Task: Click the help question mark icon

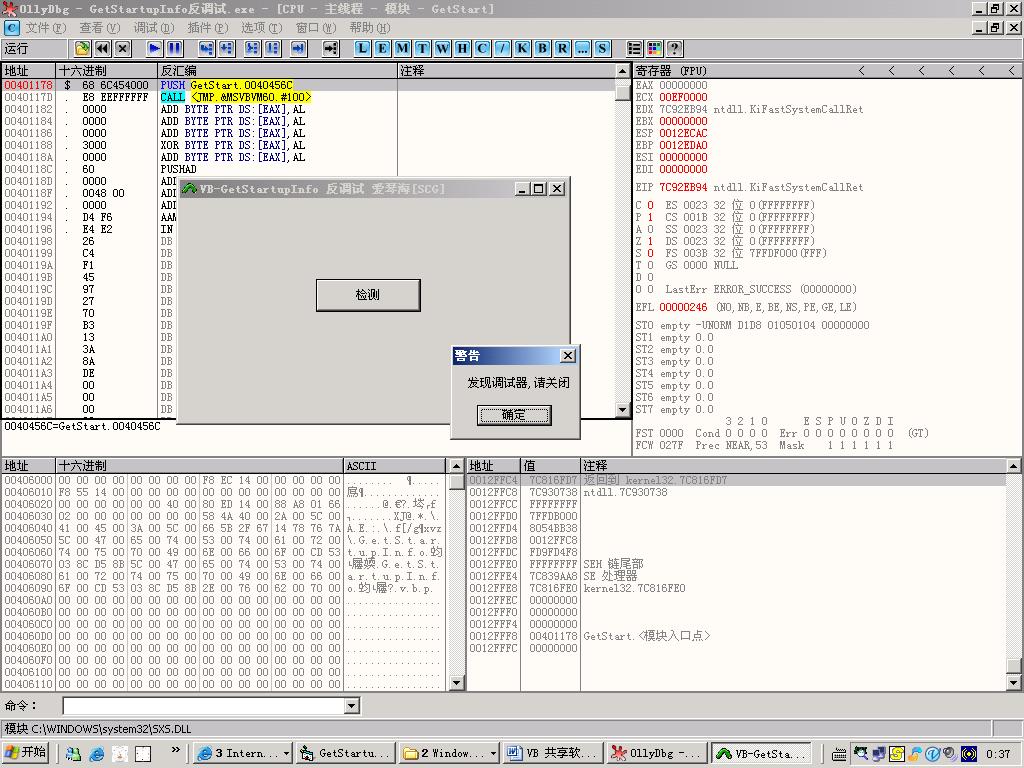Action: [675, 48]
